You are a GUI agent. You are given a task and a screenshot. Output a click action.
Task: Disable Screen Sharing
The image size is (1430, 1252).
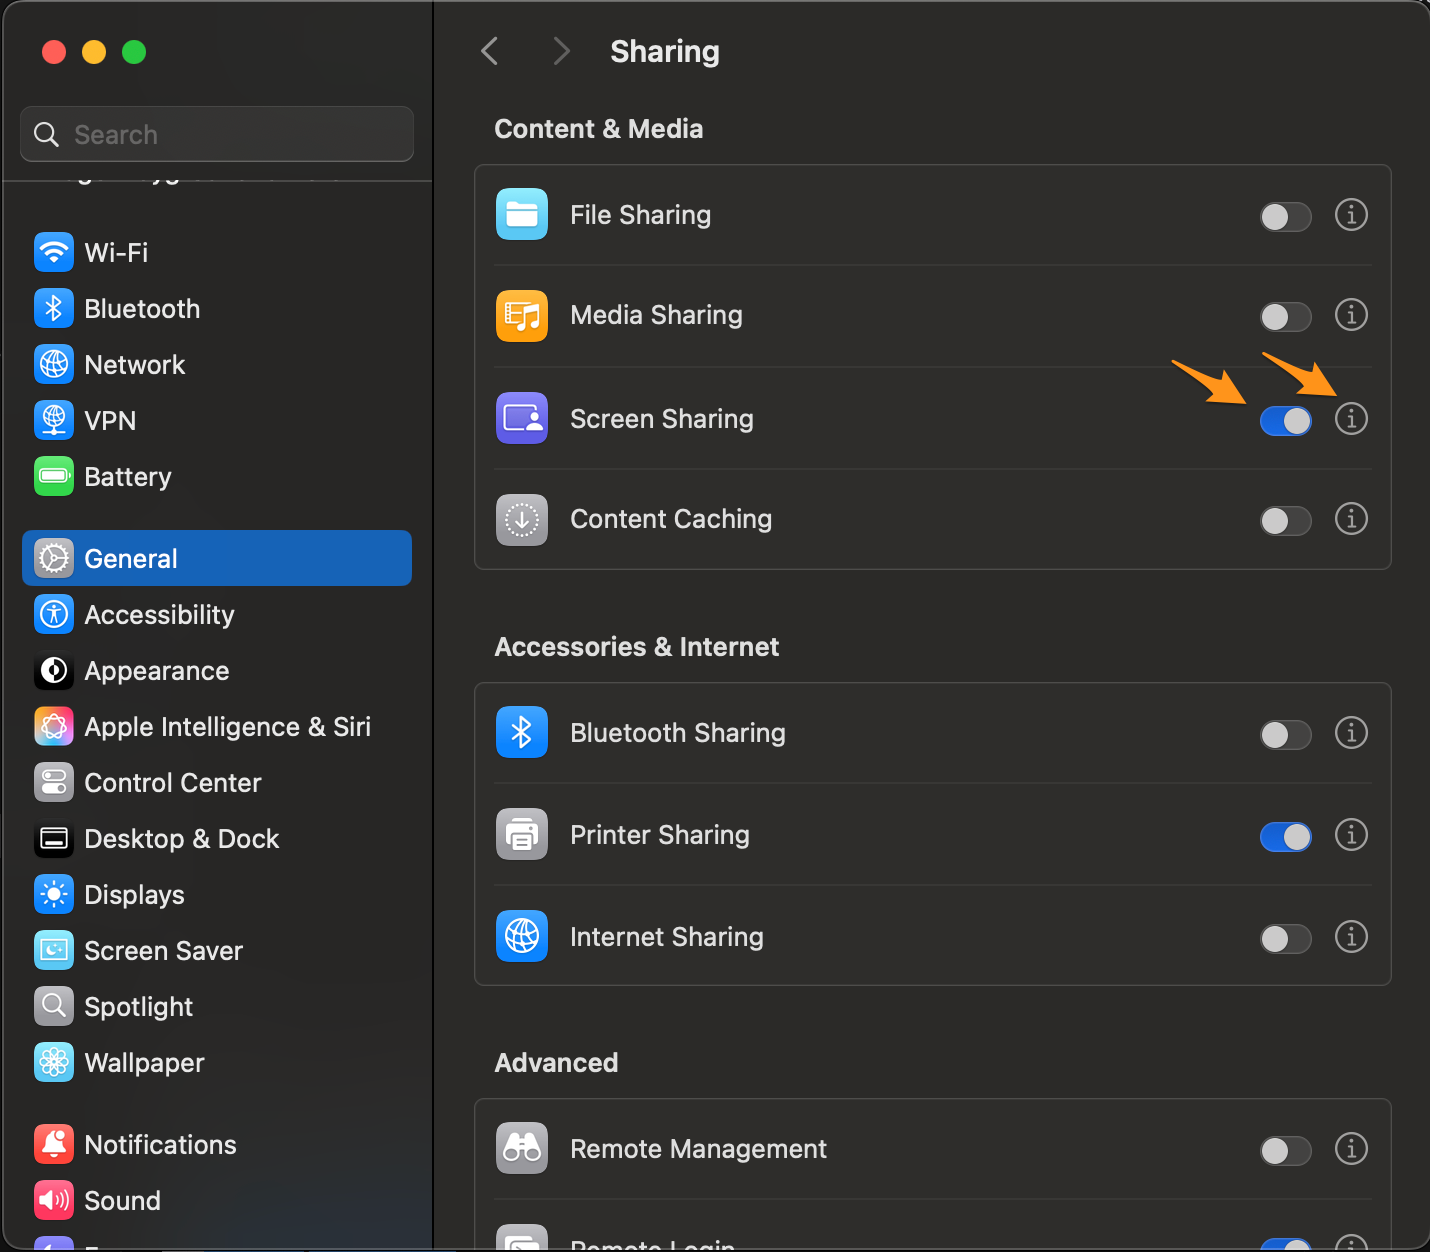coord(1286,420)
